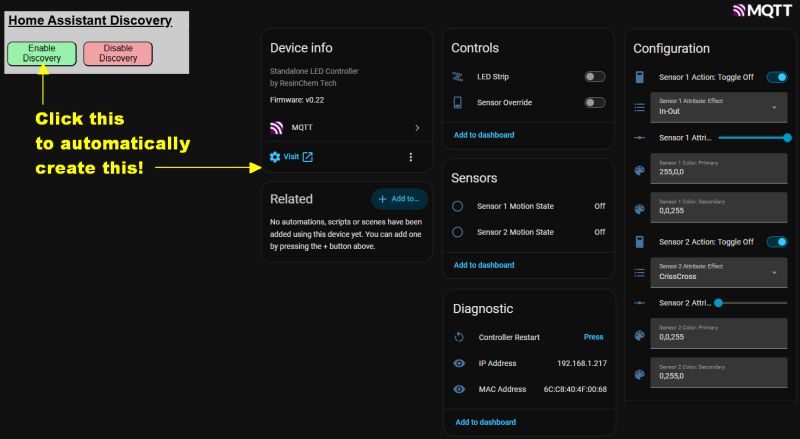The height and width of the screenshot is (439, 800).
Task: Click the Disable Discovery button
Action: point(118,54)
